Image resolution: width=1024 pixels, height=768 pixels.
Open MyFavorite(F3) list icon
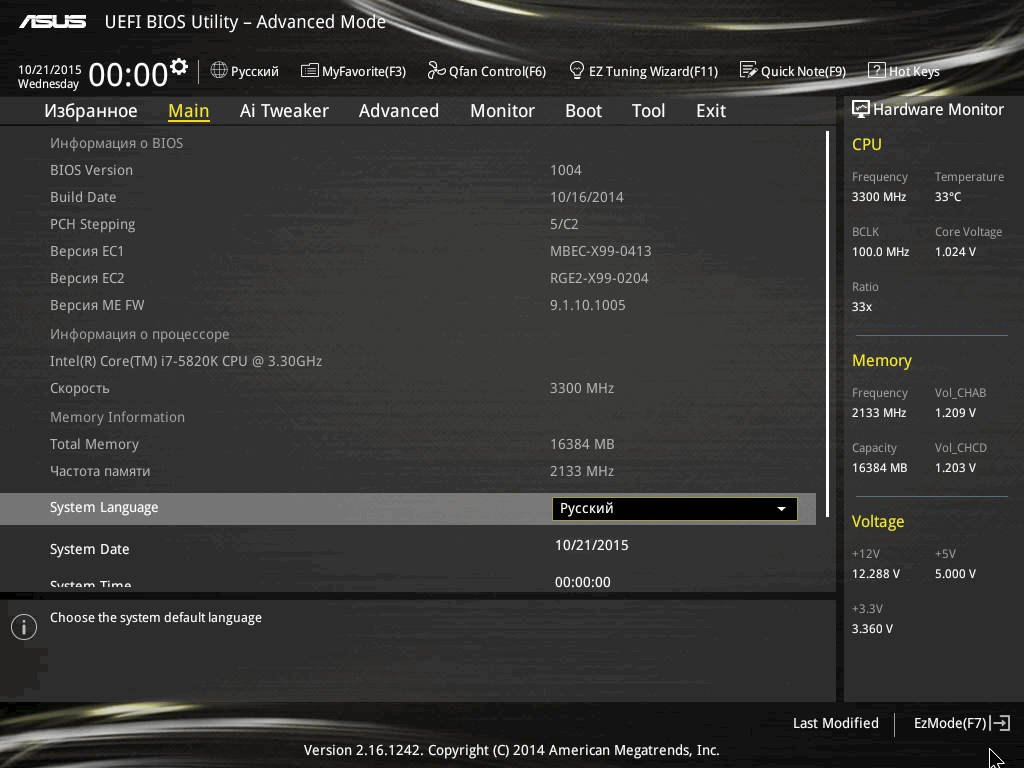point(309,71)
